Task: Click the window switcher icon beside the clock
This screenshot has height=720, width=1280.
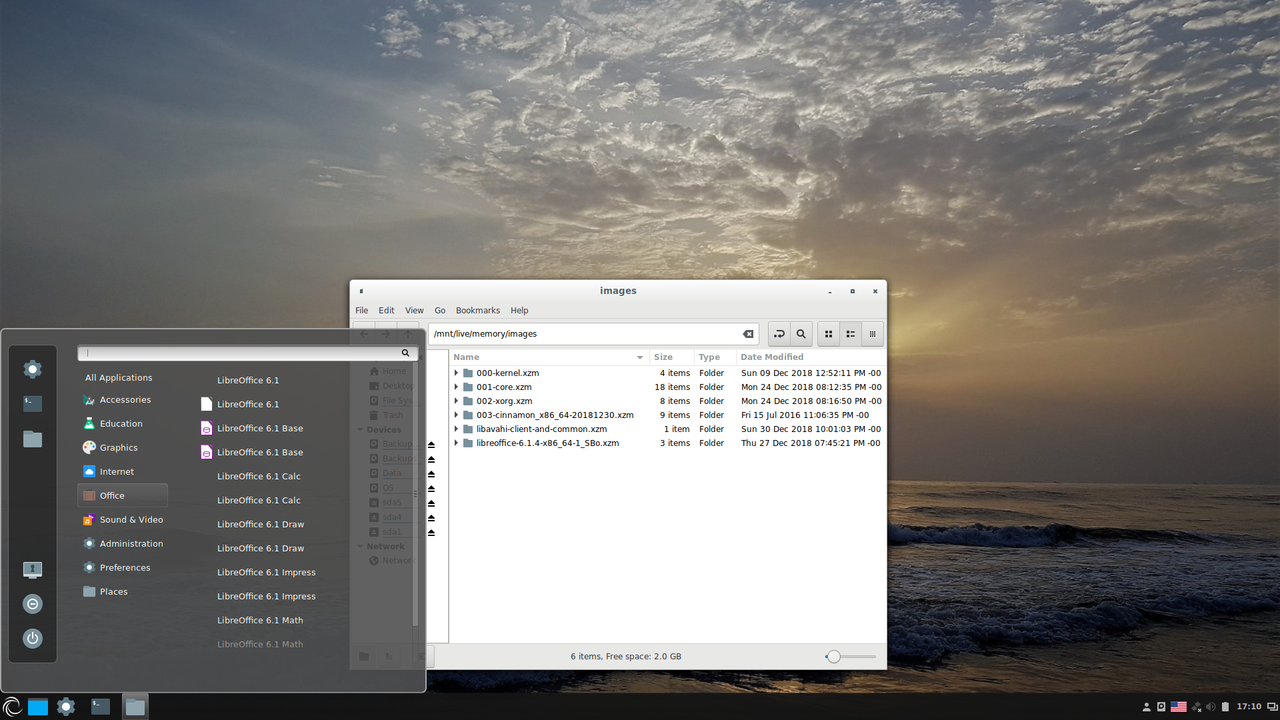Action: 1271,707
